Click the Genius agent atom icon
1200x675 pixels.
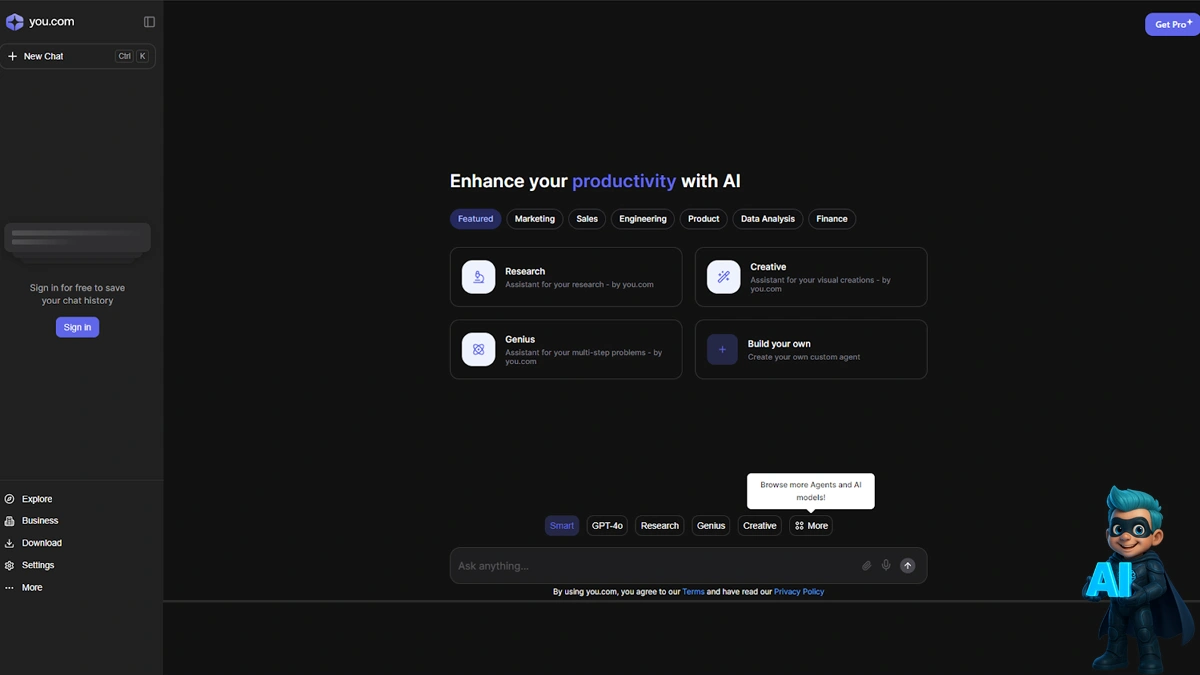478,350
